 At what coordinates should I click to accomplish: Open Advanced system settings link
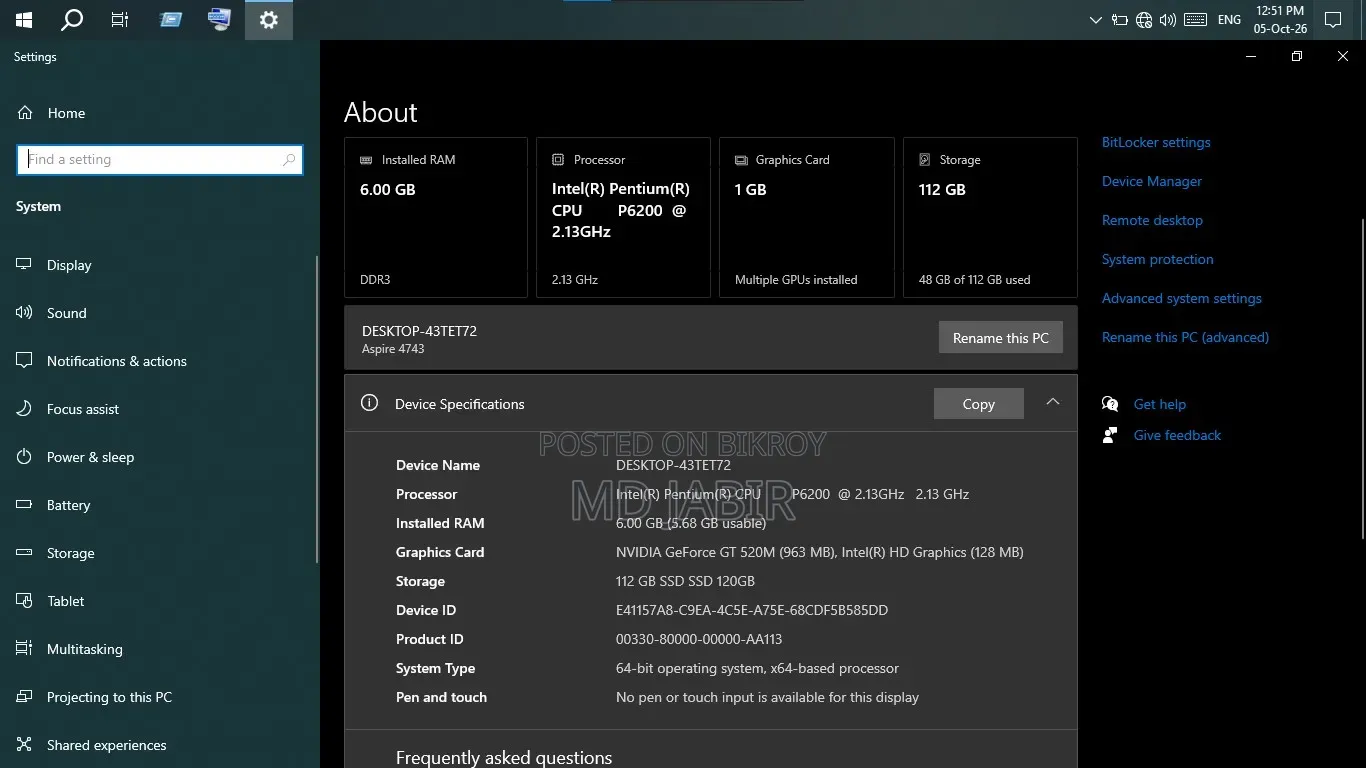(1182, 298)
